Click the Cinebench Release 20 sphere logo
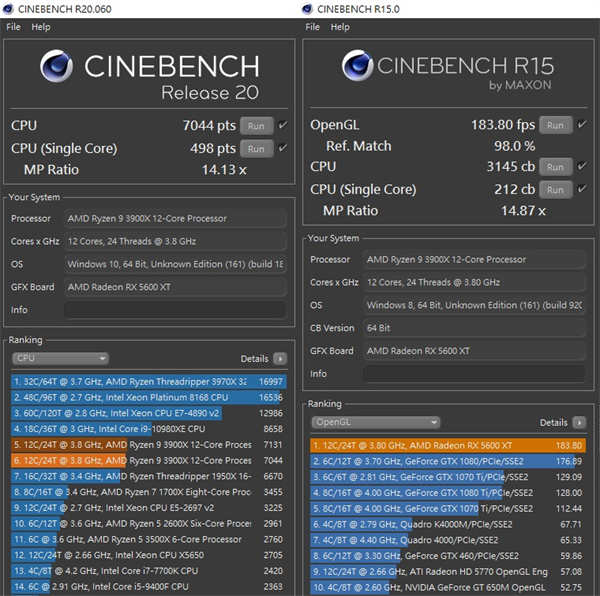Viewport: 600px width, 596px height. (57, 66)
